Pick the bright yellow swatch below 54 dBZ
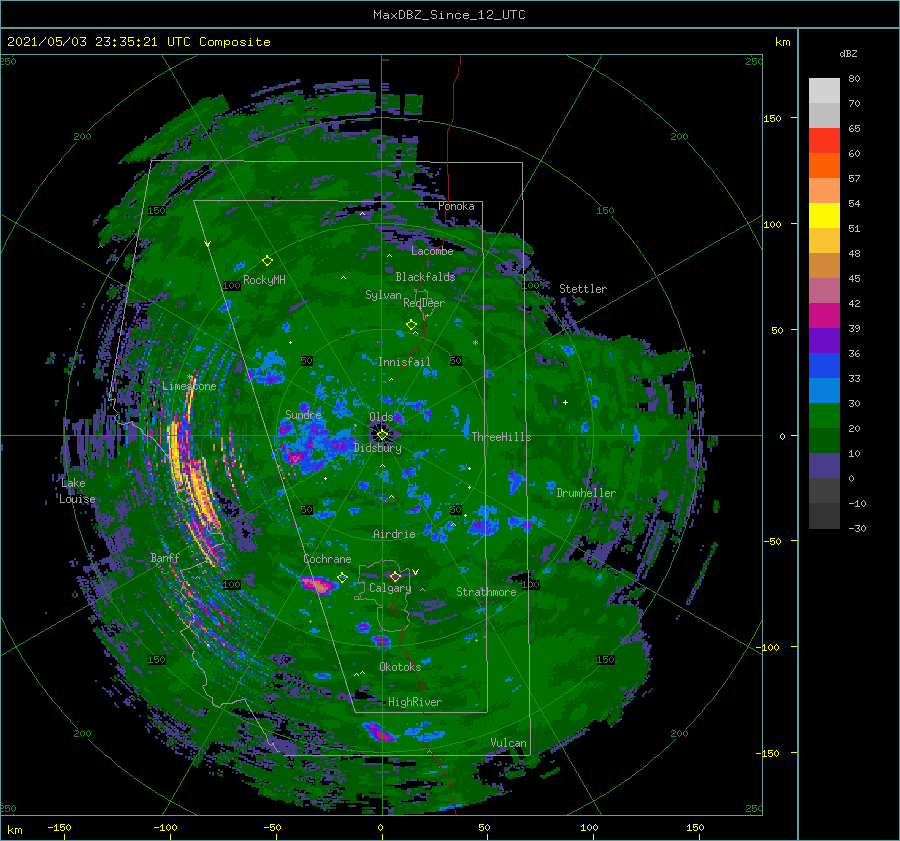 824,216
